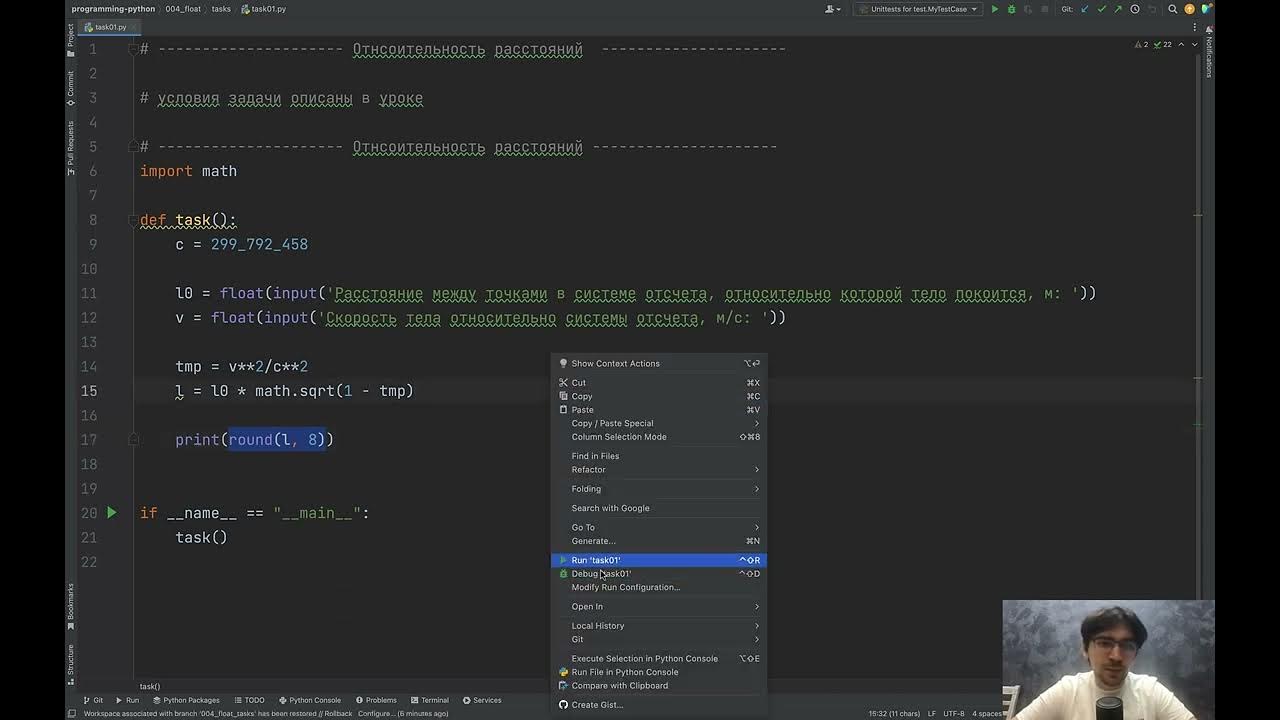The image size is (1280, 720).
Task: Open the editor tab more-options dots
Action: tap(1193, 27)
